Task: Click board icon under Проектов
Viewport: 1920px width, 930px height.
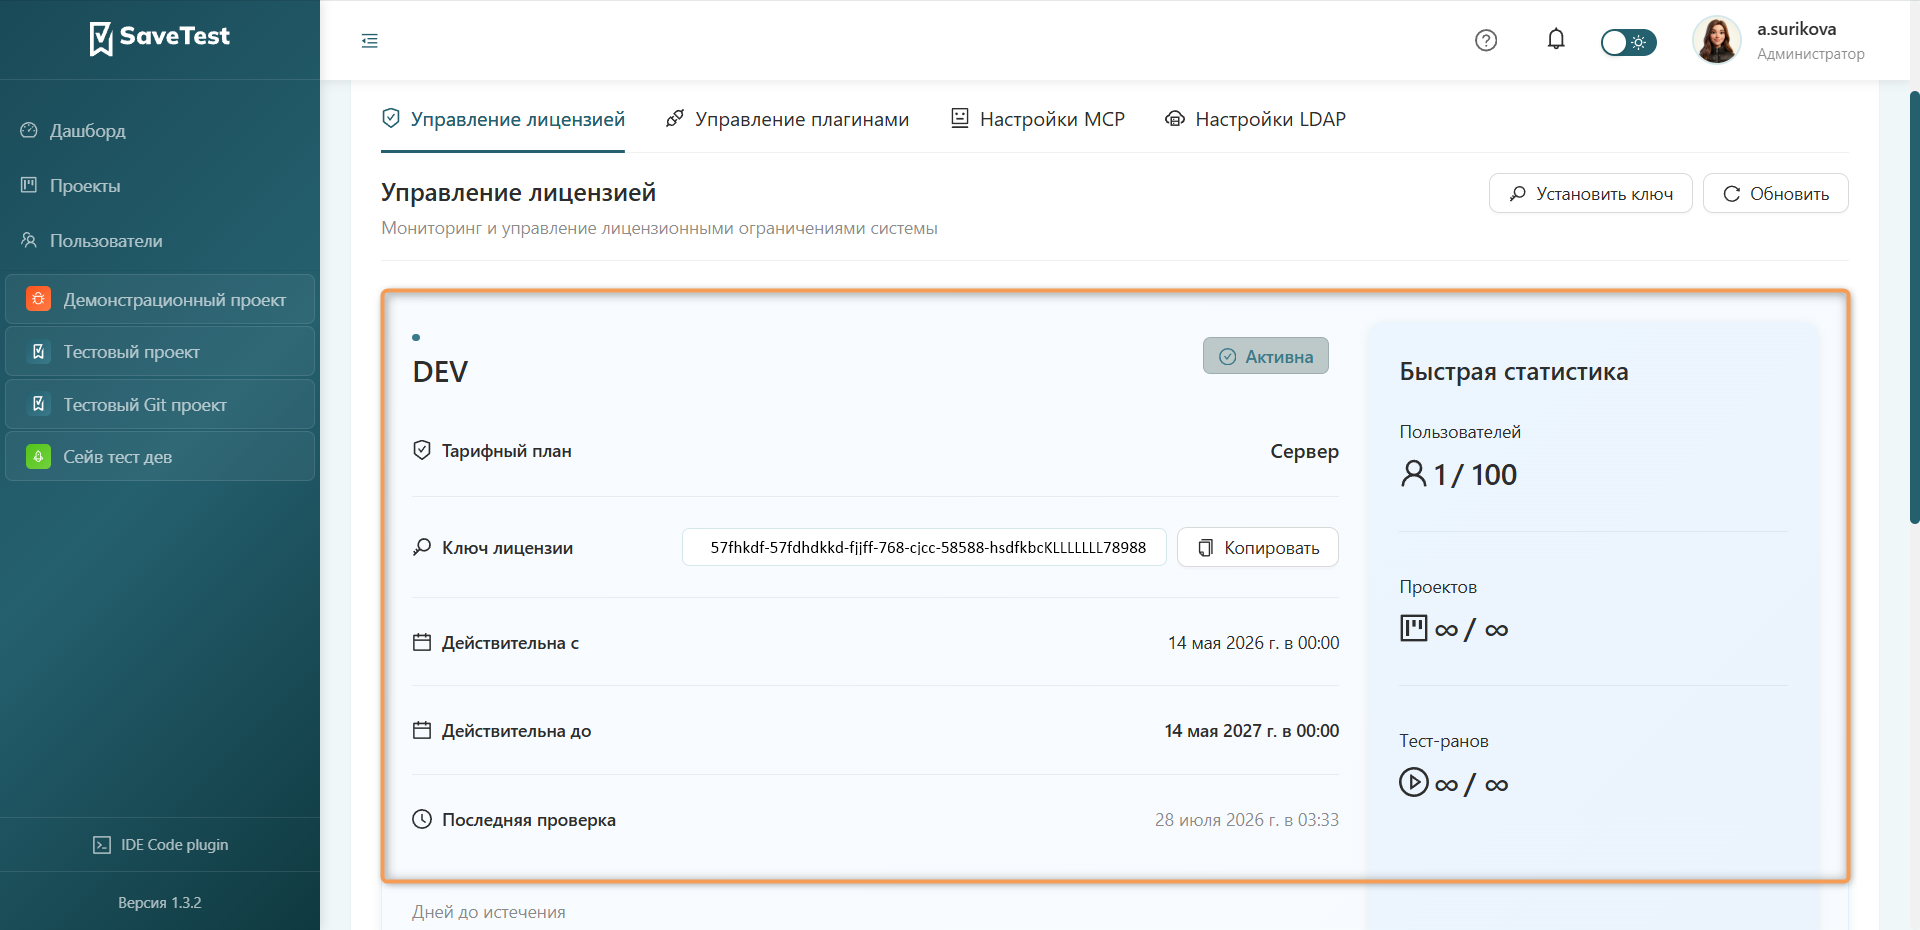Action: [x=1414, y=628]
